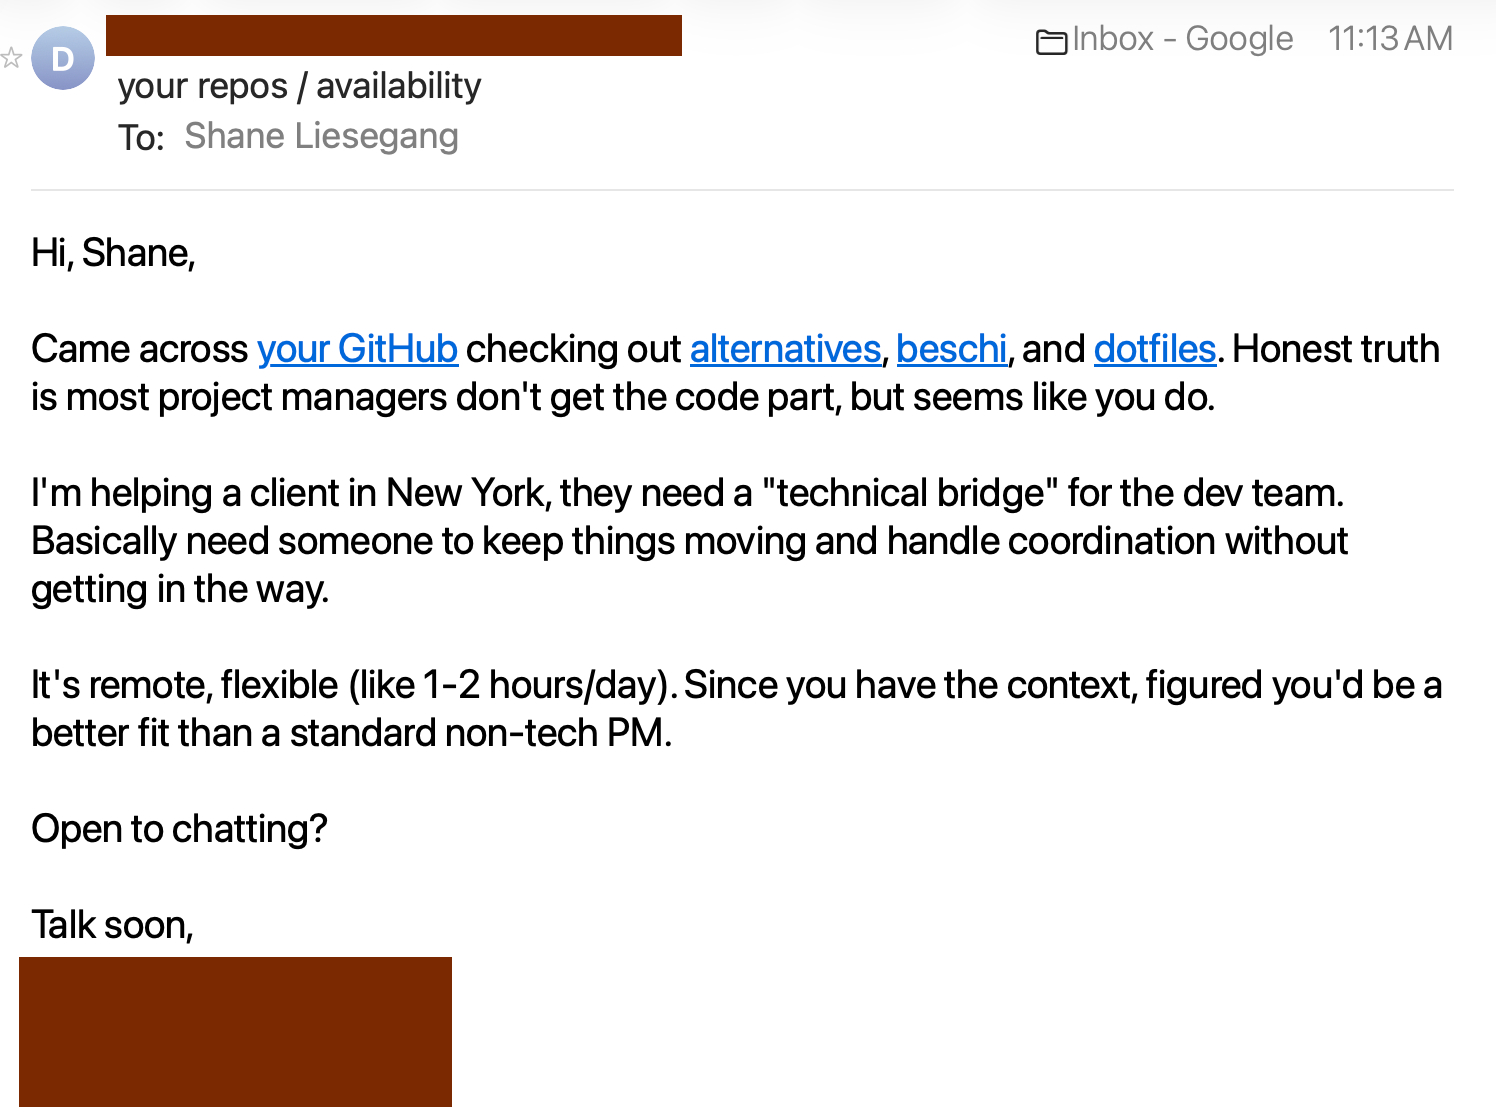Click the 'Open to chatting?' line
Viewport: 1496px width, 1116px height.
click(x=179, y=829)
